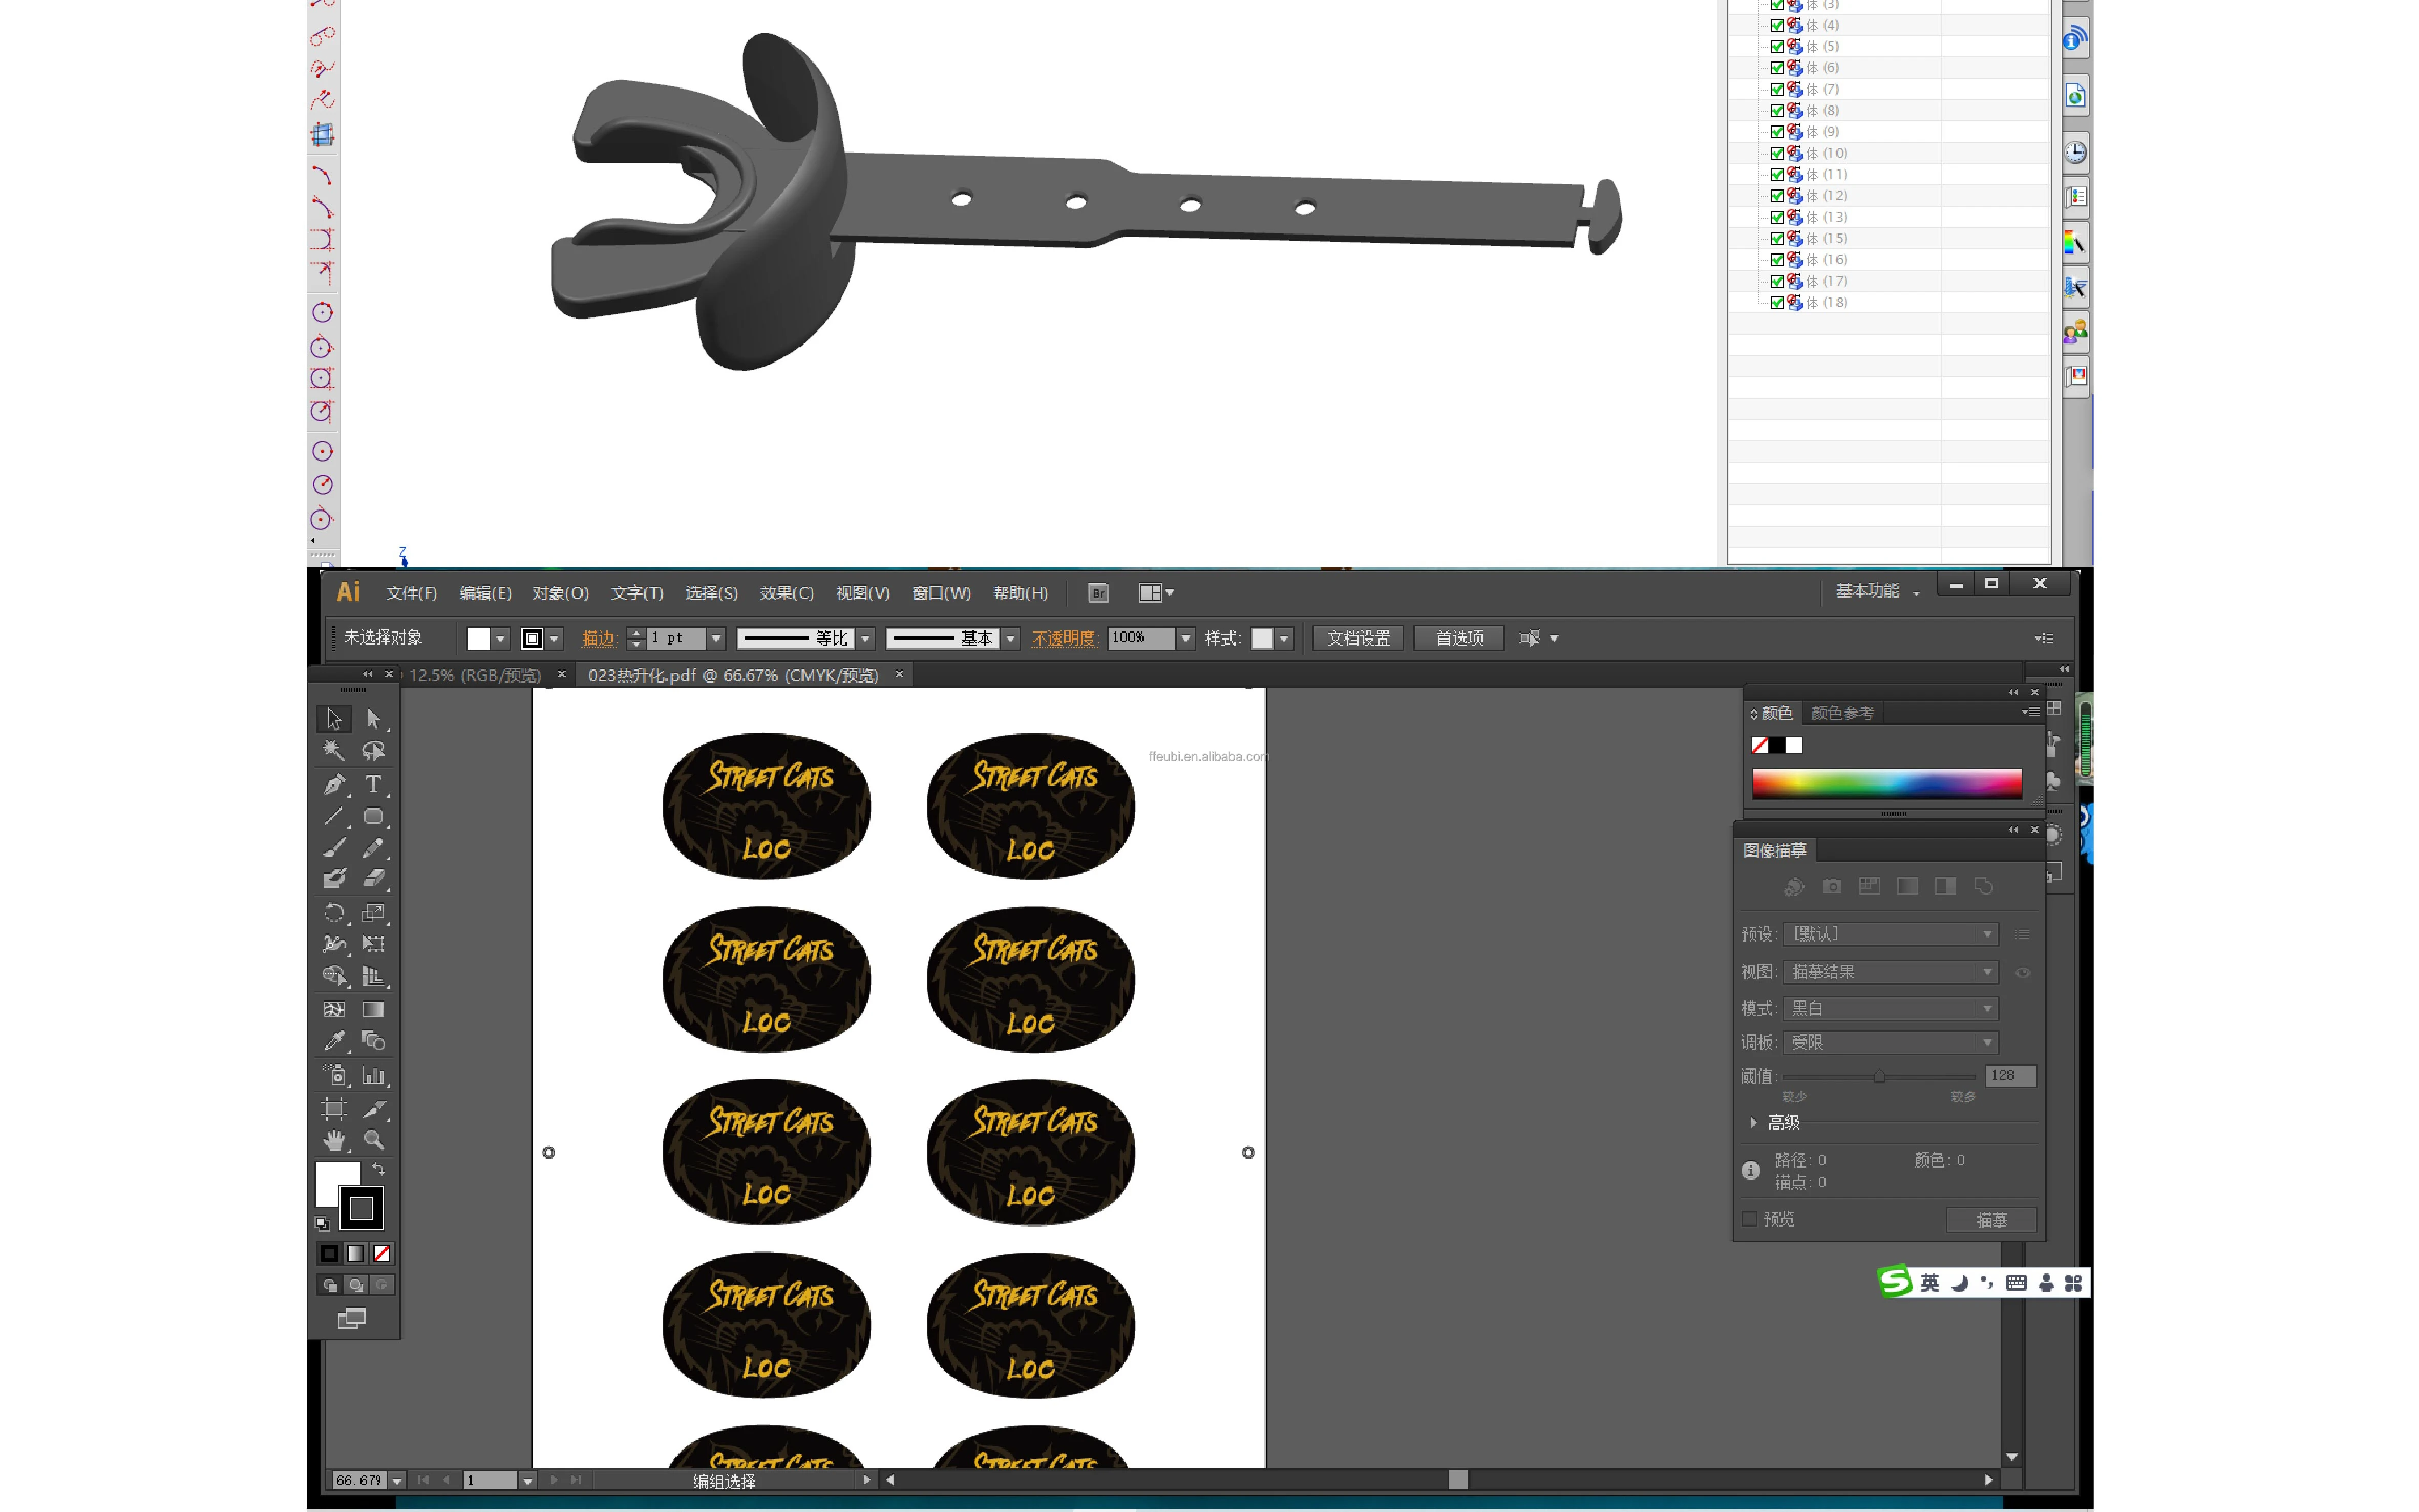Select the Magic Wand tool
This screenshot has height=1512, width=2419.
[334, 750]
